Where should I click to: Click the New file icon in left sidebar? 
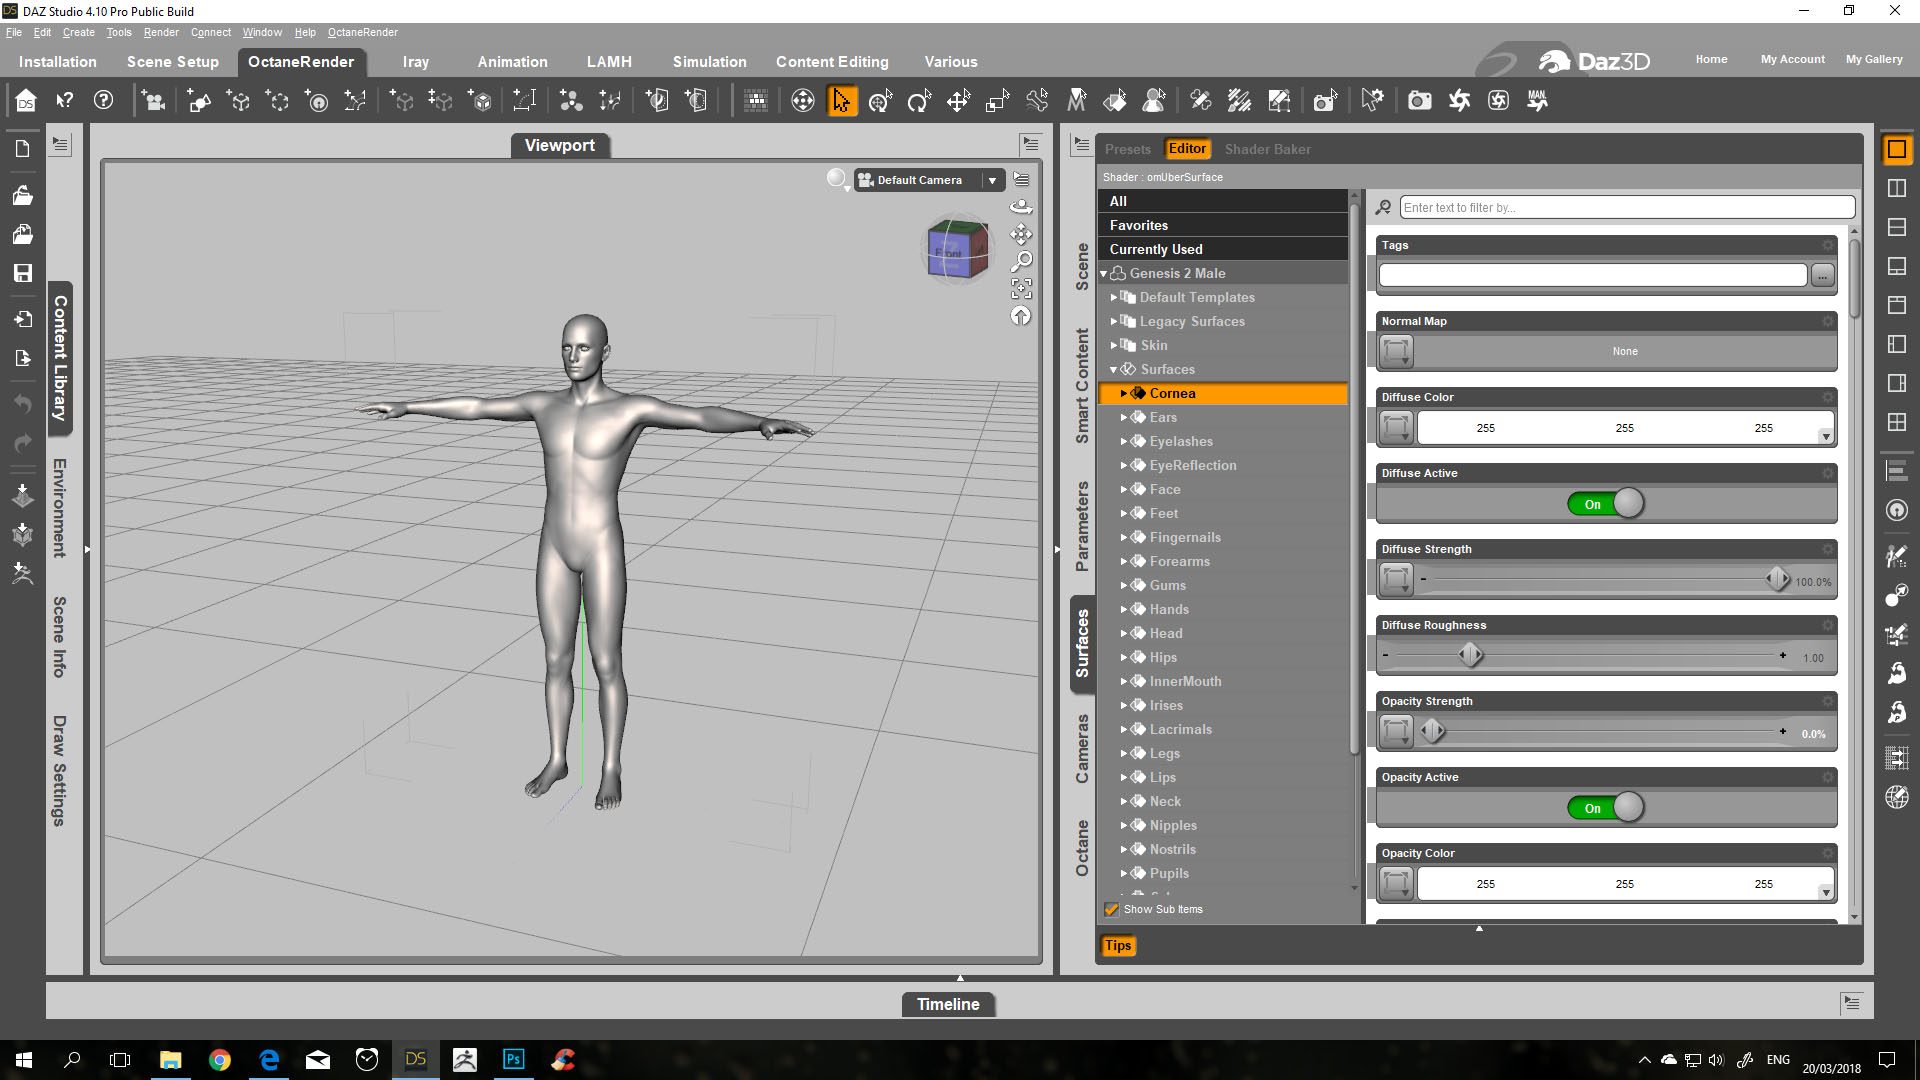pyautogui.click(x=22, y=149)
